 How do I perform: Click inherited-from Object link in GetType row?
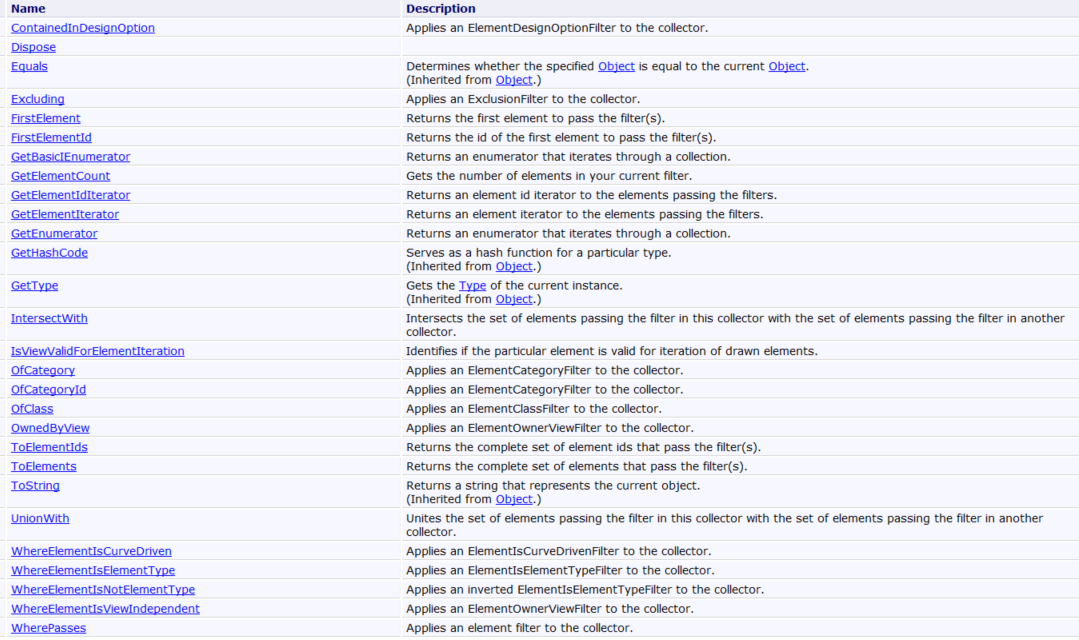coord(514,299)
